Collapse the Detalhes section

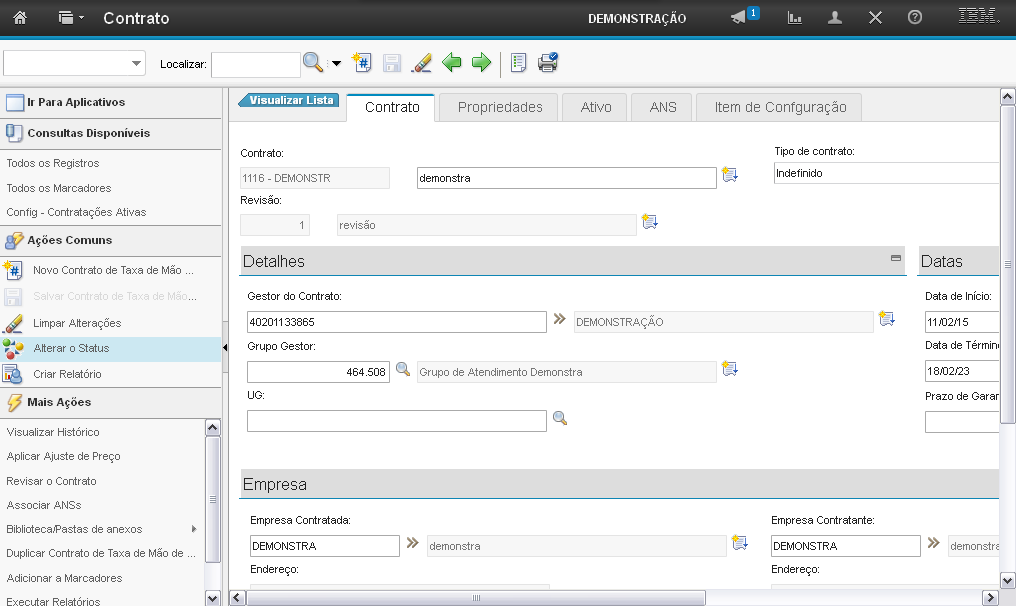[896, 258]
